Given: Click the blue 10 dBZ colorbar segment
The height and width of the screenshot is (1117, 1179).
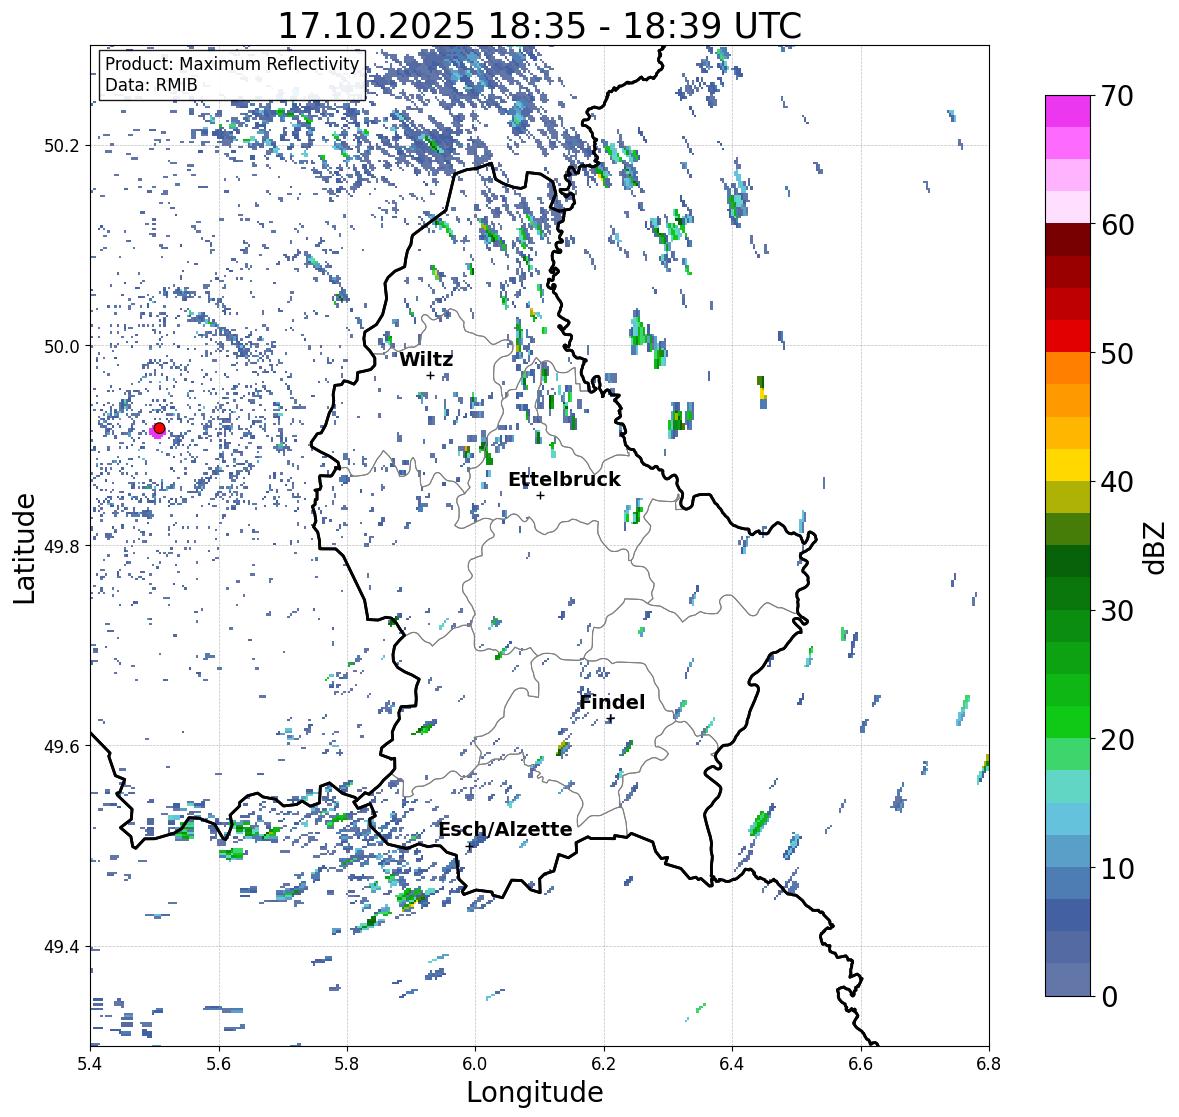Looking at the screenshot, I should (x=1068, y=850).
